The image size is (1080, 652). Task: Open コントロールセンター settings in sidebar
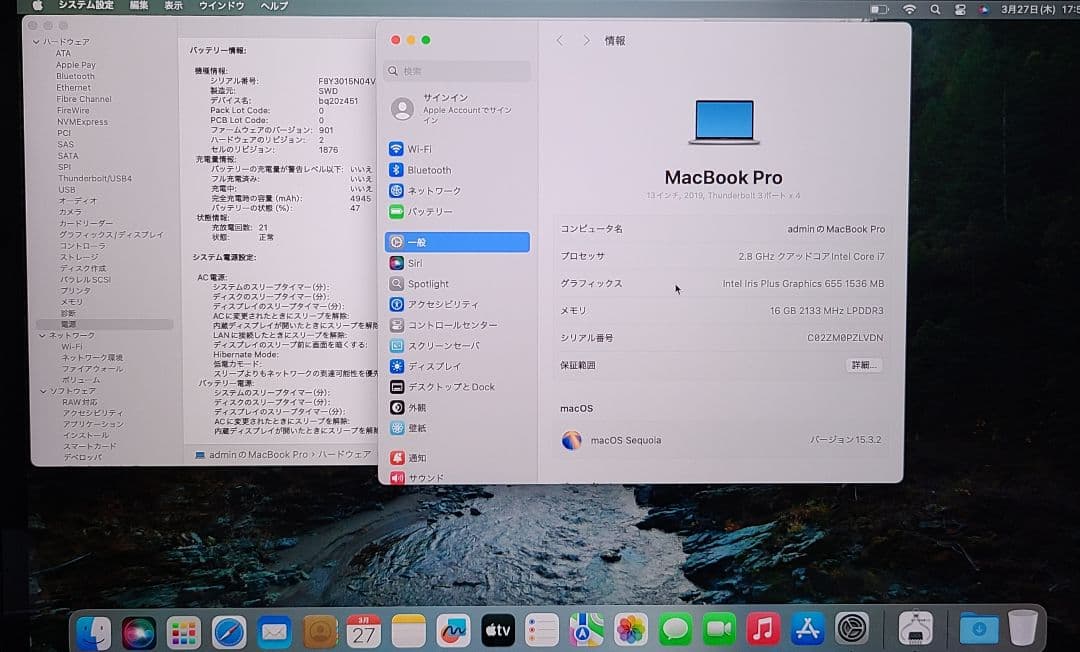tap(457, 325)
